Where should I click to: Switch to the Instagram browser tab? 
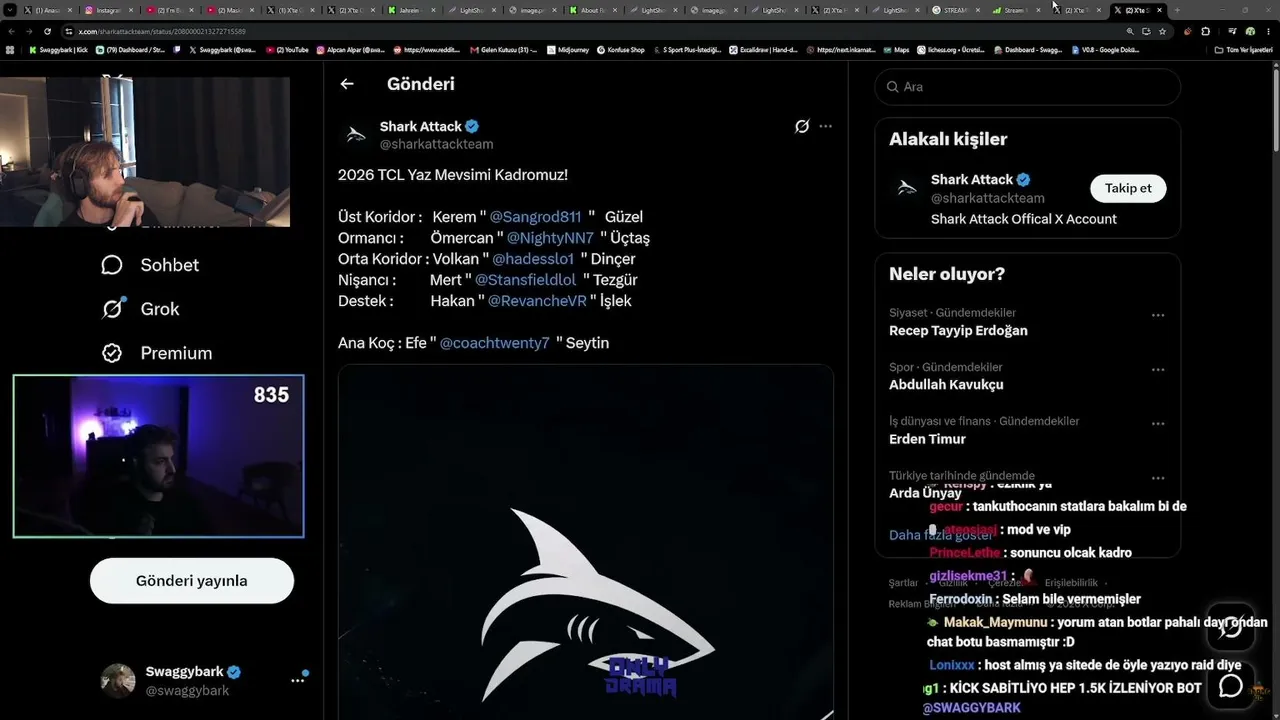point(108,10)
